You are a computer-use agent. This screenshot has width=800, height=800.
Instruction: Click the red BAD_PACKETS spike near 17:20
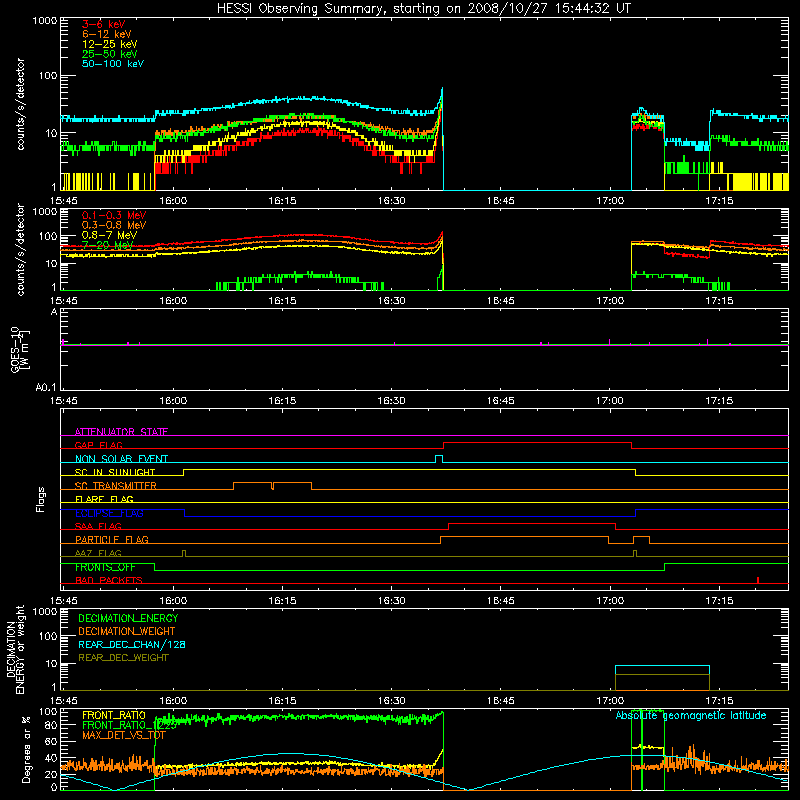[x=758, y=580]
